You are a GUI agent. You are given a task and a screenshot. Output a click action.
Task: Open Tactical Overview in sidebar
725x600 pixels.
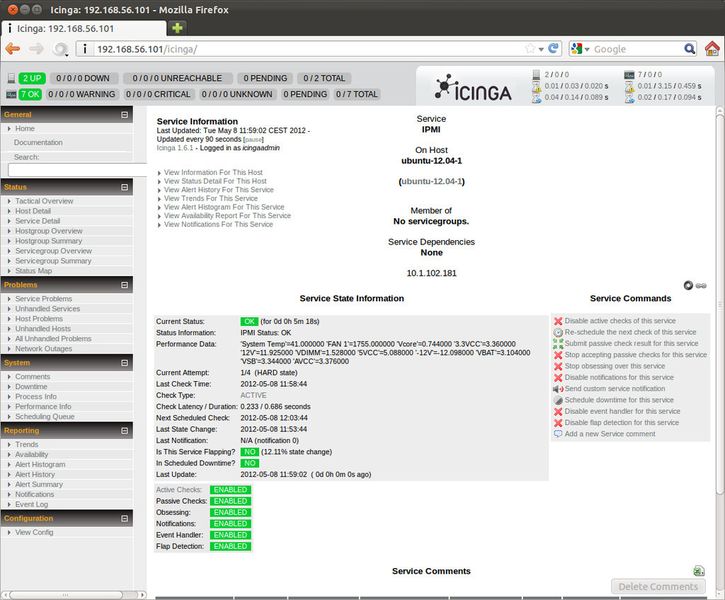click(44, 201)
